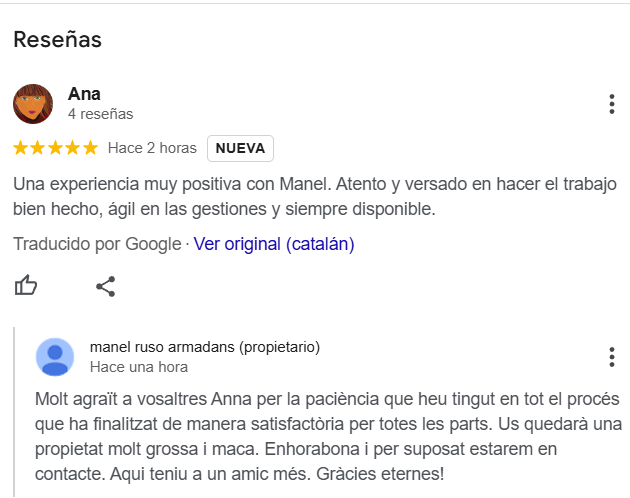Open three-dot options menu for Ana's review
Viewport: 630px width, 498px height.
point(611,104)
